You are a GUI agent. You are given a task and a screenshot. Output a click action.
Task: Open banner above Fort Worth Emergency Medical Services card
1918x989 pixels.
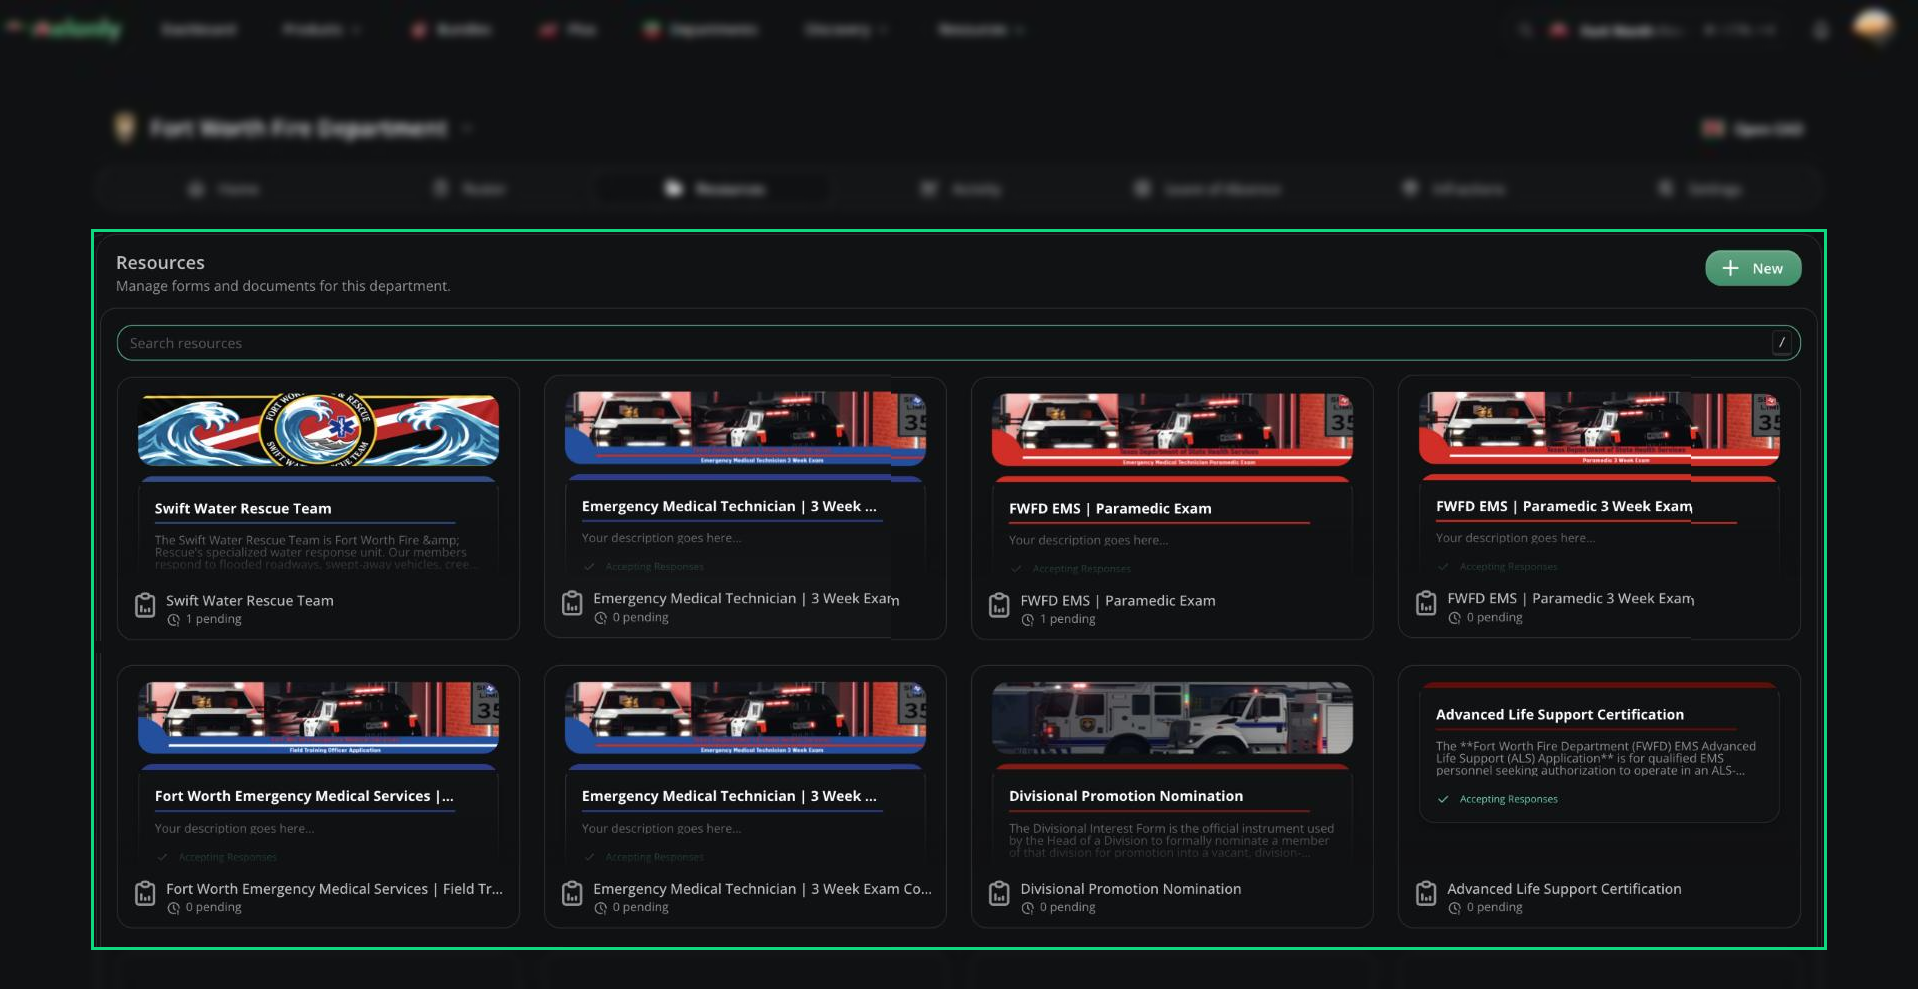[318, 718]
